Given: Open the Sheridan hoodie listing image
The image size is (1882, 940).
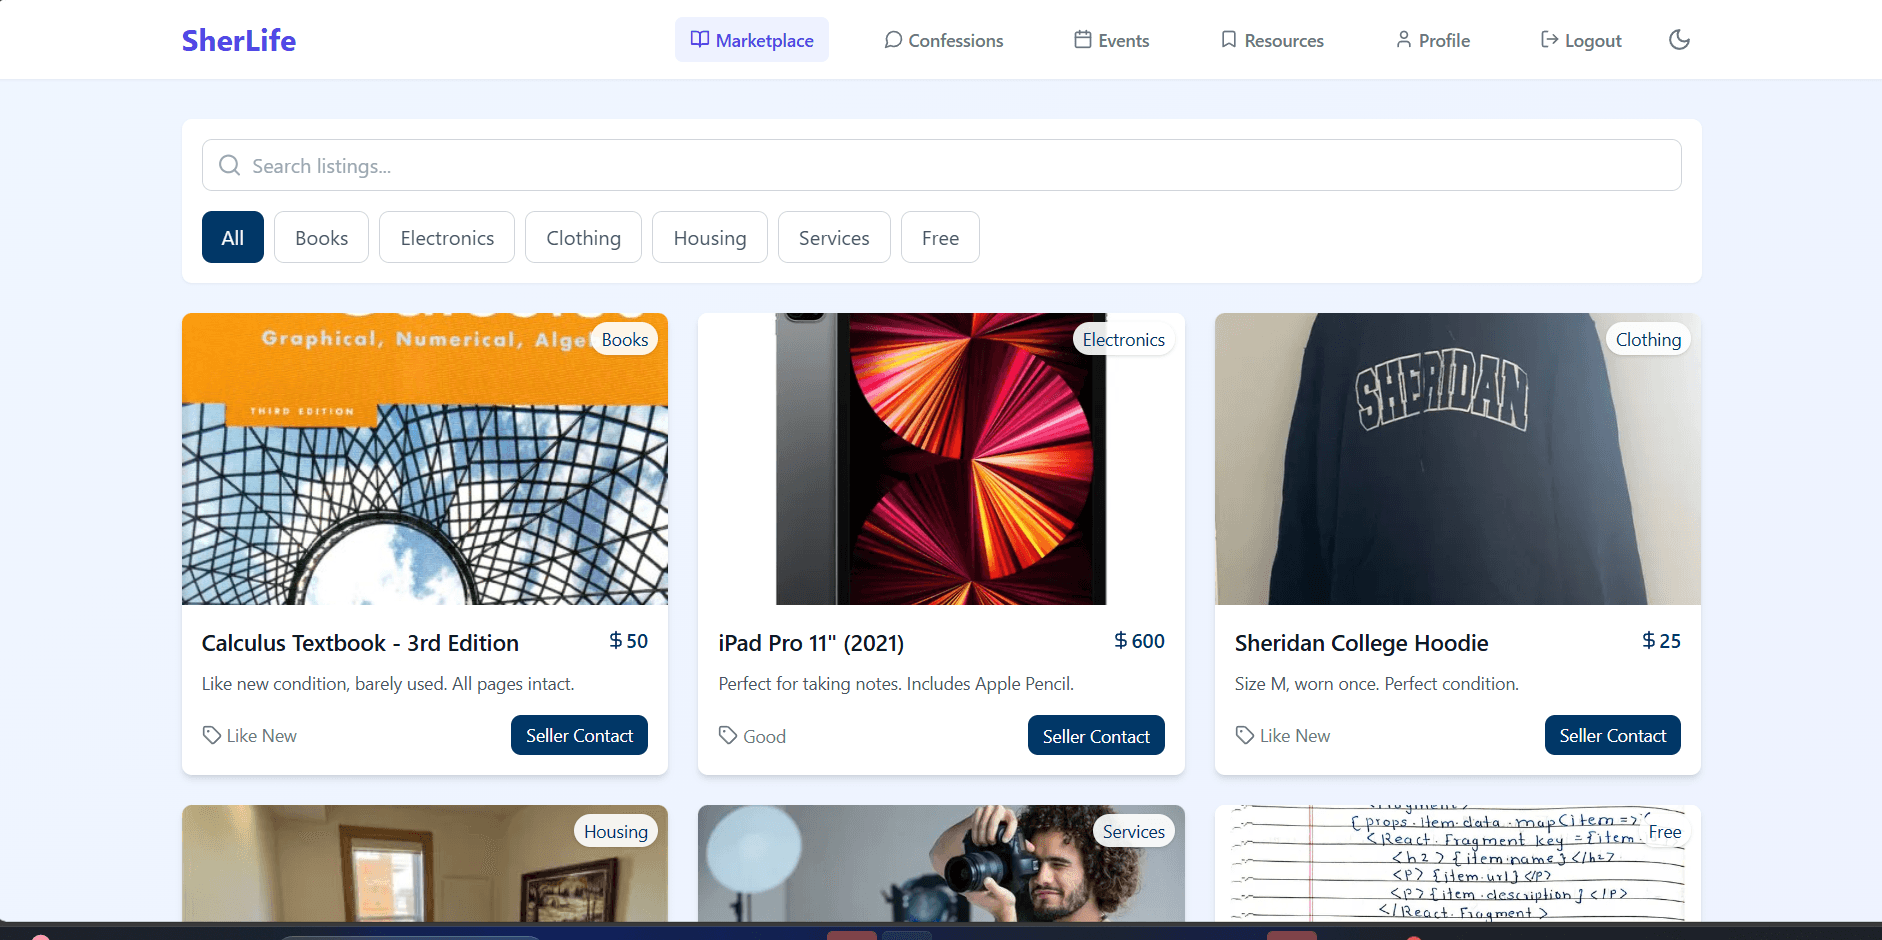Looking at the screenshot, I should pyautogui.click(x=1457, y=460).
